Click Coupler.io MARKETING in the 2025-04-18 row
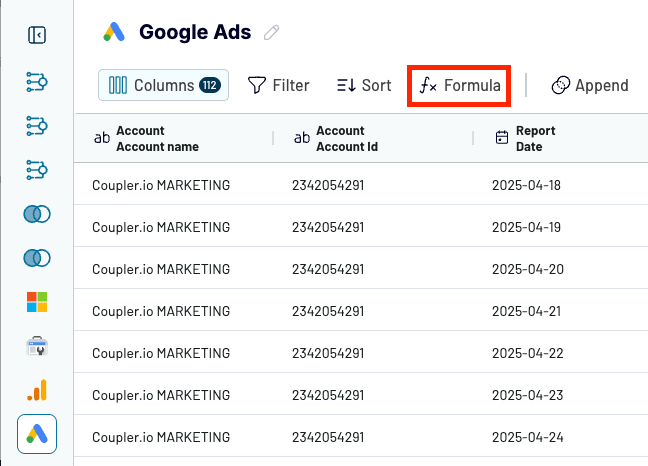 pos(161,185)
